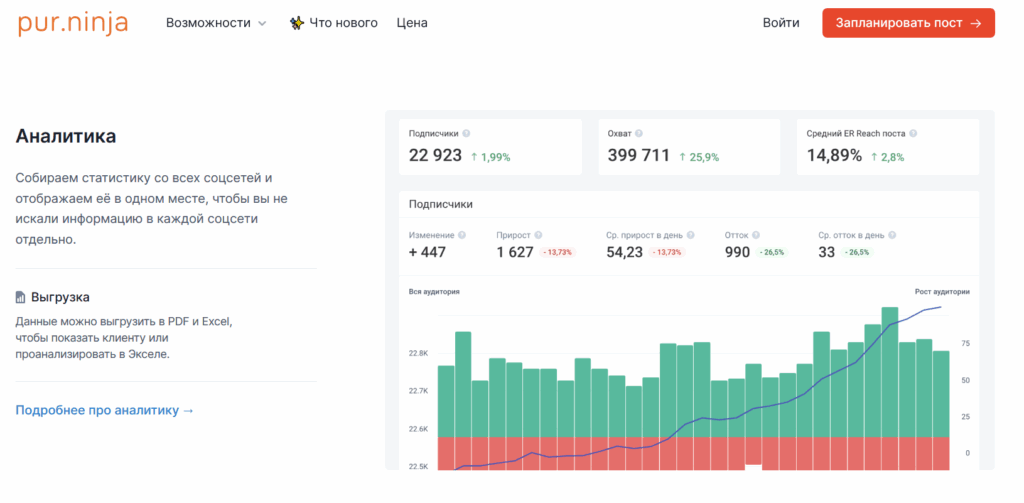
Task: Click the 22 923 subscribers stat card
Action: [x=490, y=147]
